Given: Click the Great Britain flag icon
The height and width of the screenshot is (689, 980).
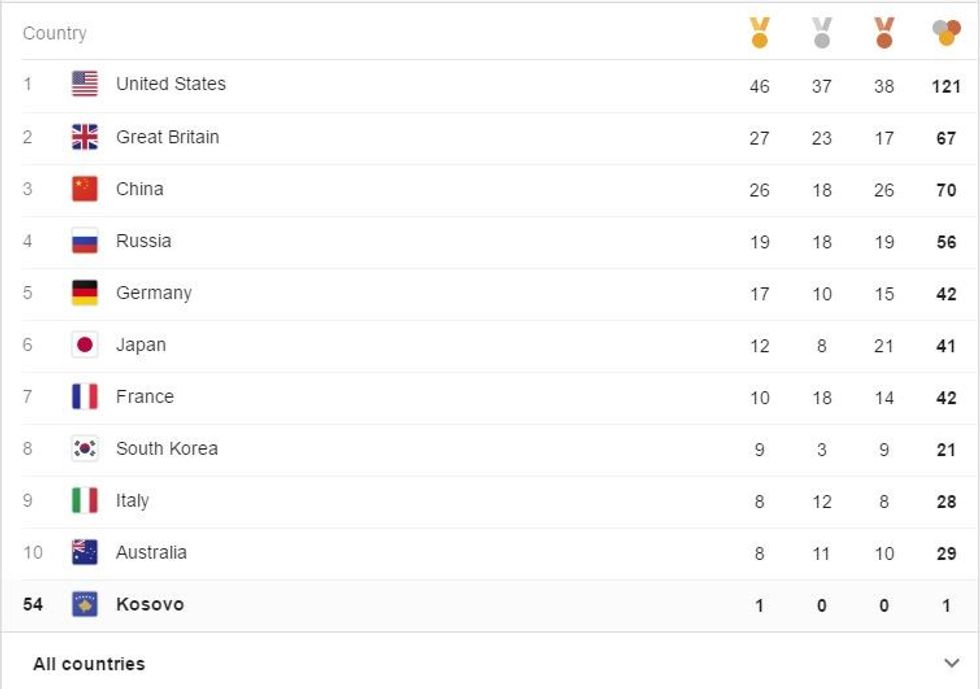Looking at the screenshot, I should click(85, 137).
